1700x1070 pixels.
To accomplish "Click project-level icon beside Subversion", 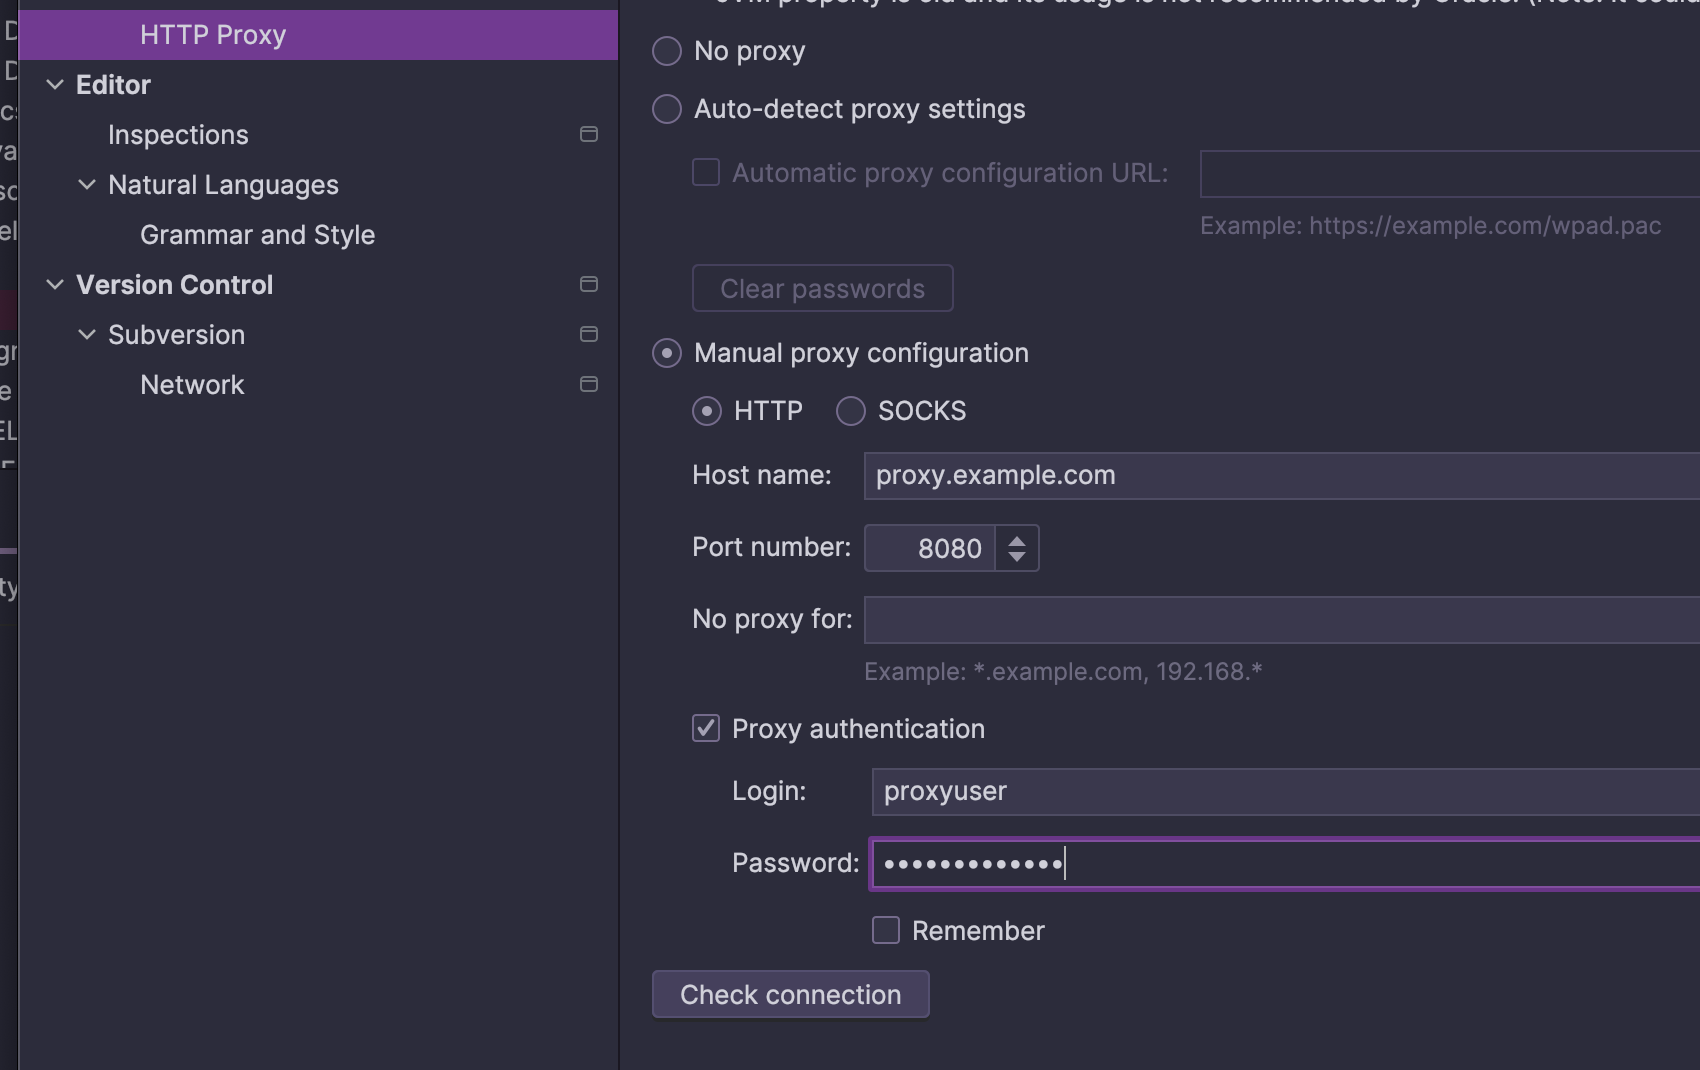I will pyautogui.click(x=589, y=335).
